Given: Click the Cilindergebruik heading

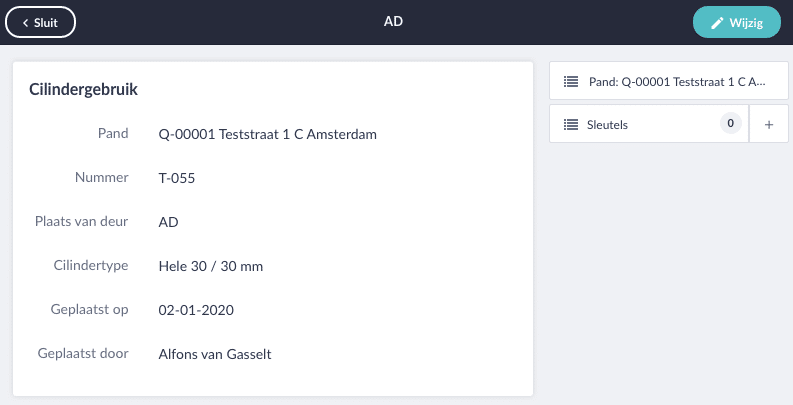Looking at the screenshot, I should 83,89.
